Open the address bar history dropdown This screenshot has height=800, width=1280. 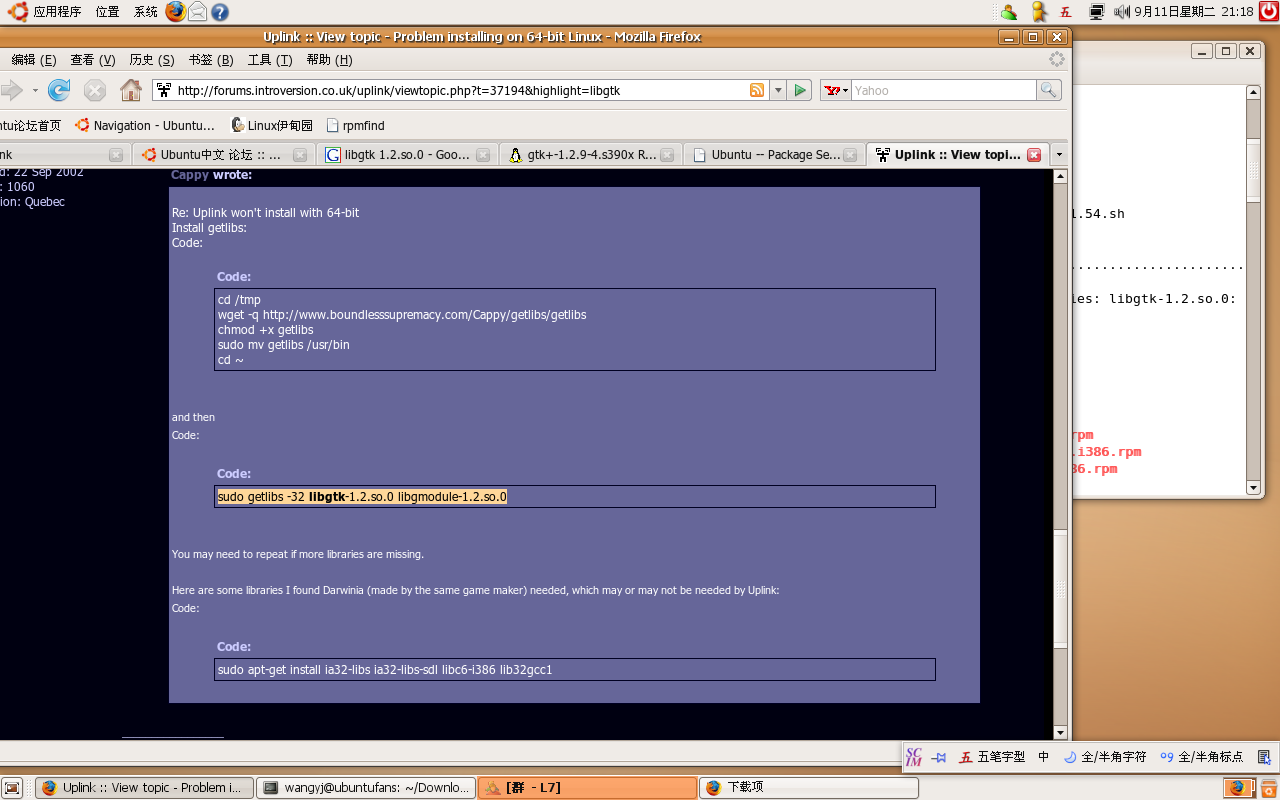778,90
